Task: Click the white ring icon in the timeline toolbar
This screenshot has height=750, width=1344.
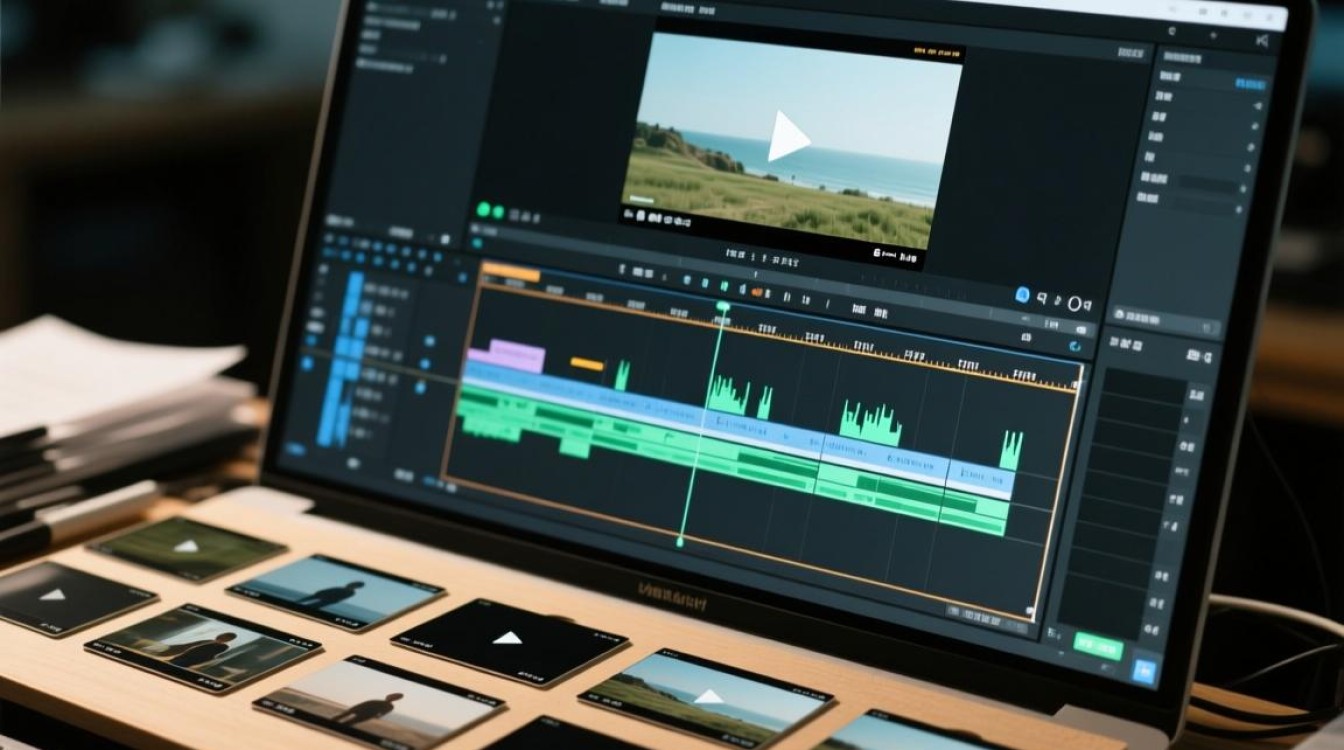Action: 1076,303
